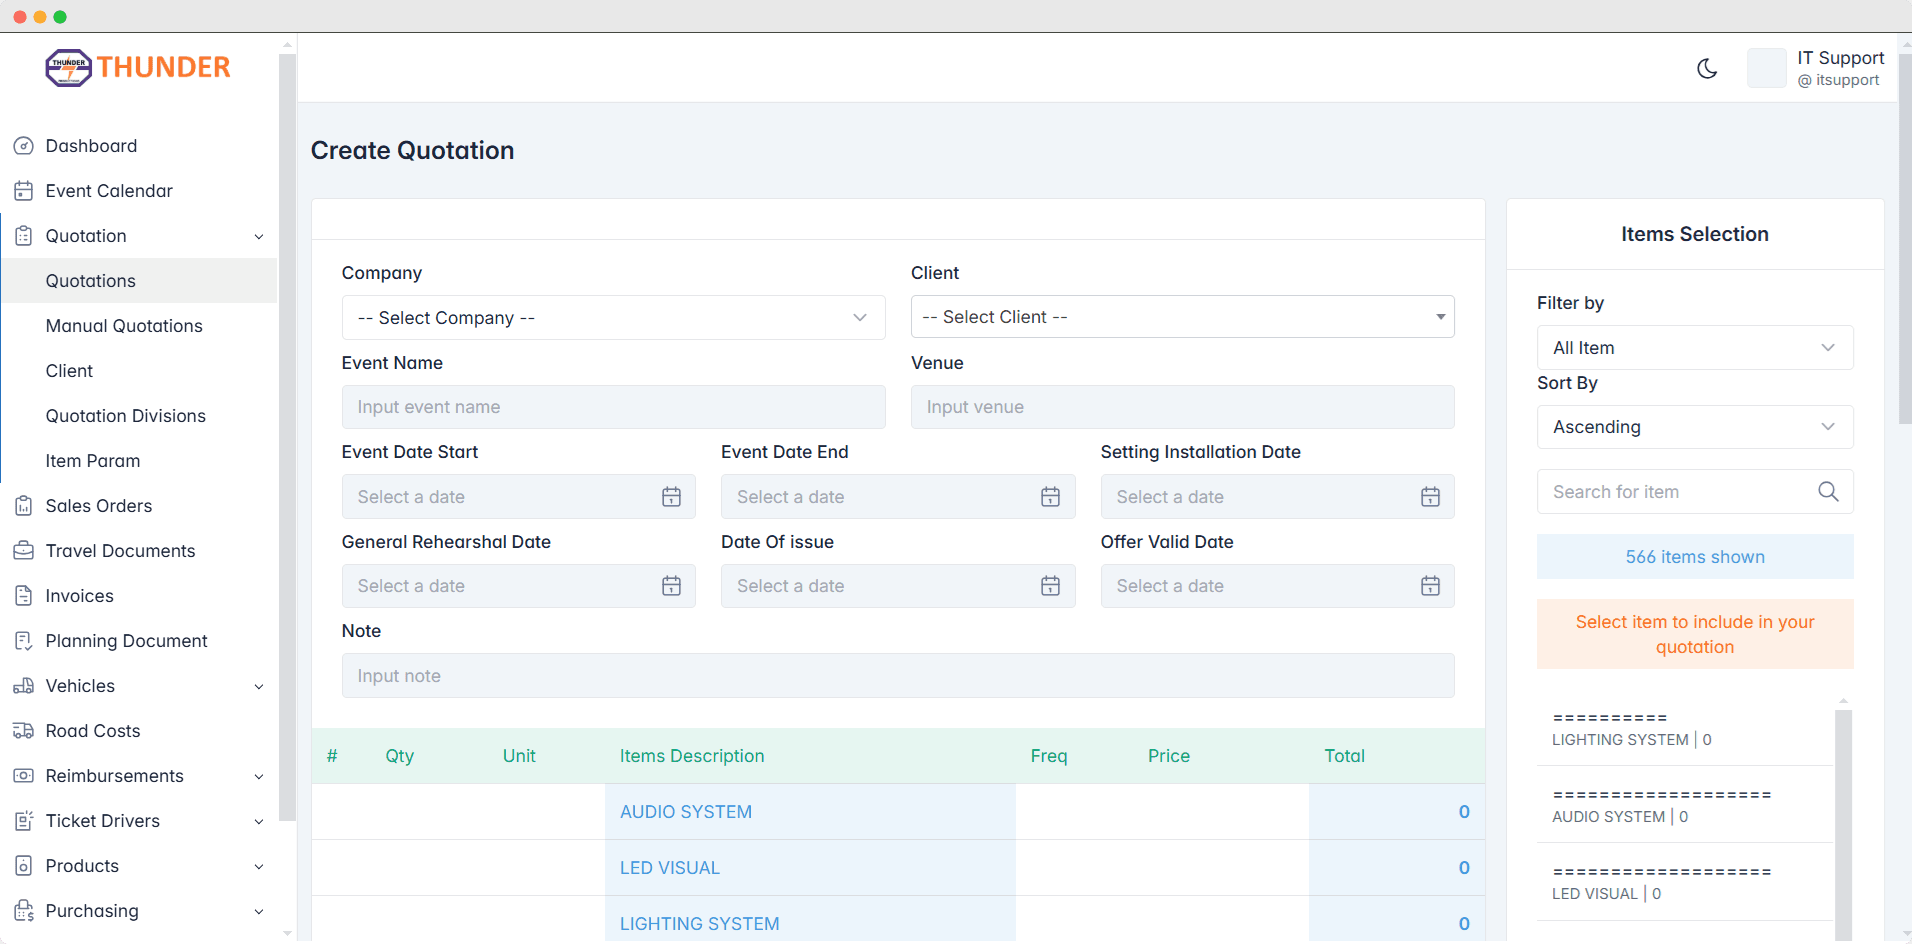Click the items list vertical scrollbar

pos(1843,824)
